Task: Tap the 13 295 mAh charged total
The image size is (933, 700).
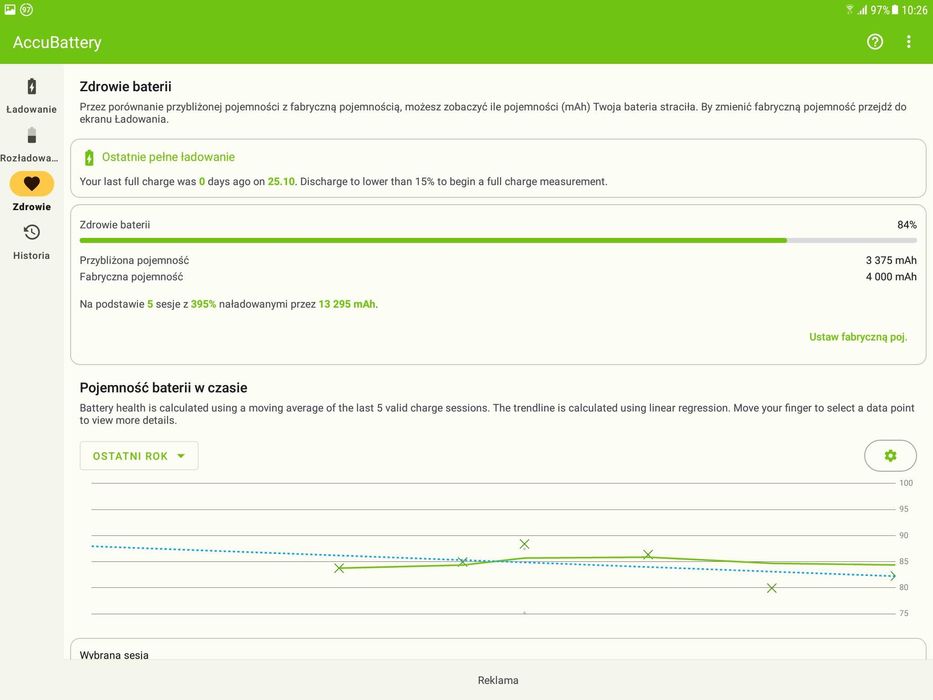Action: tap(347, 304)
